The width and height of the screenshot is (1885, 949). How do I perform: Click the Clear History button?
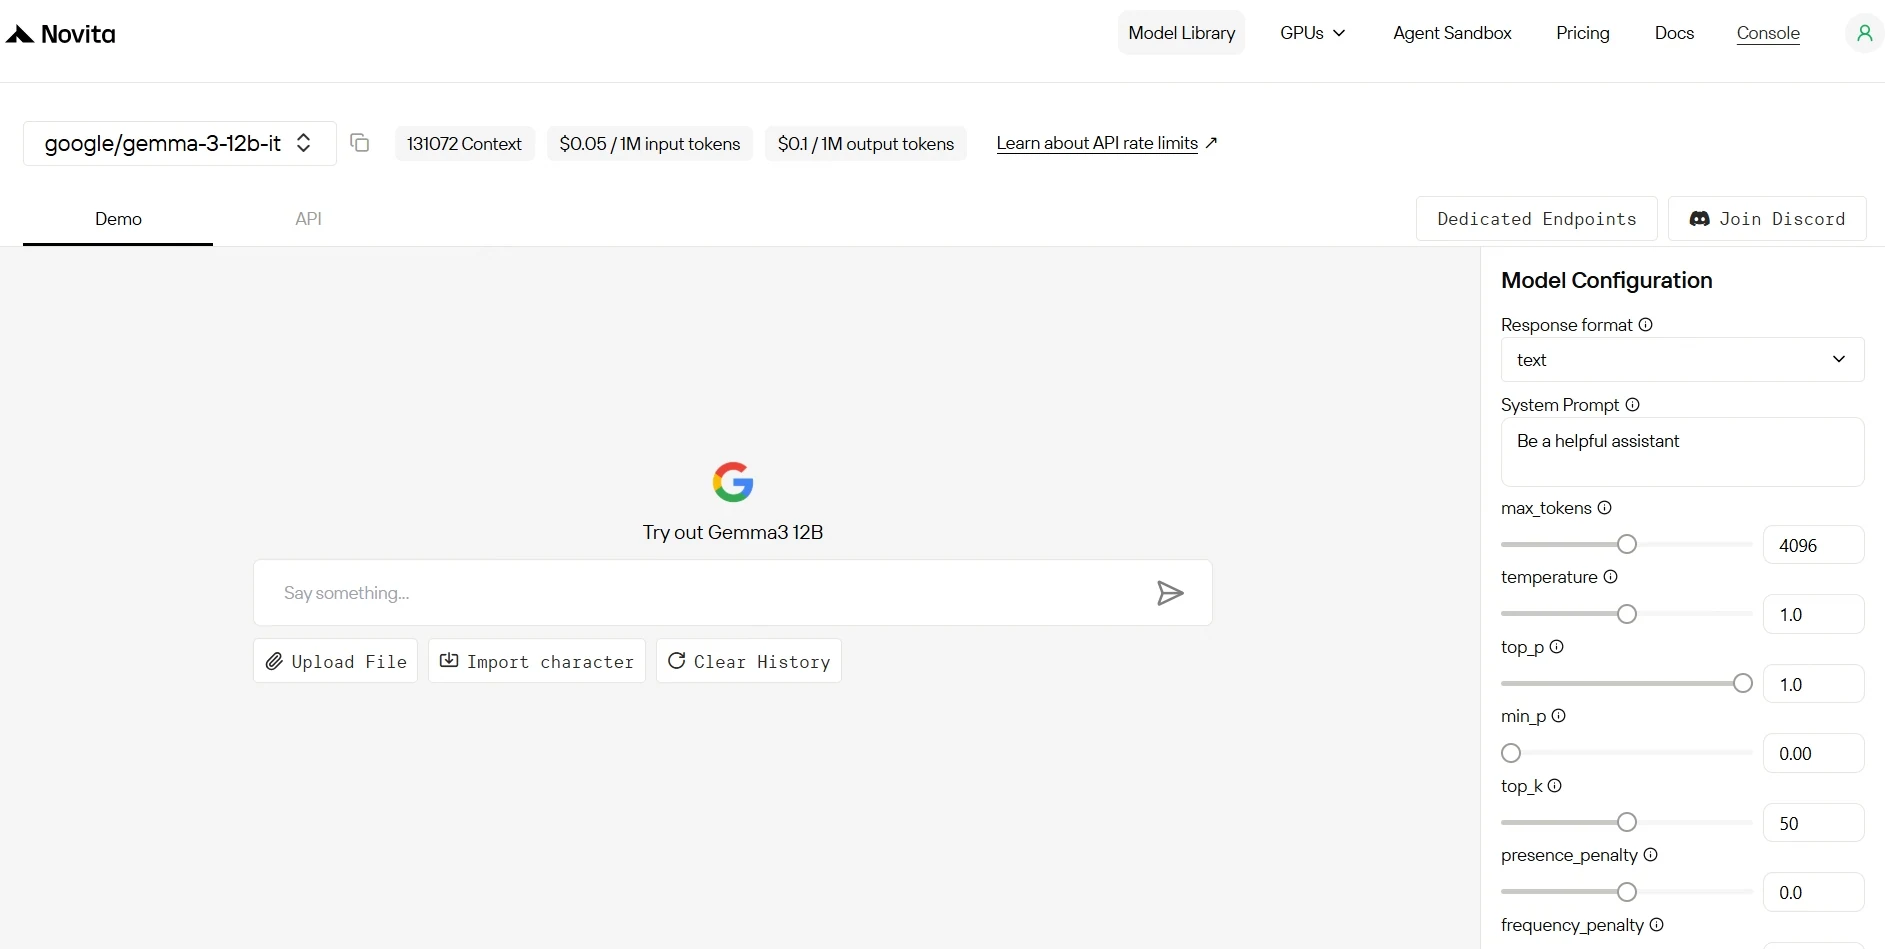tap(749, 661)
